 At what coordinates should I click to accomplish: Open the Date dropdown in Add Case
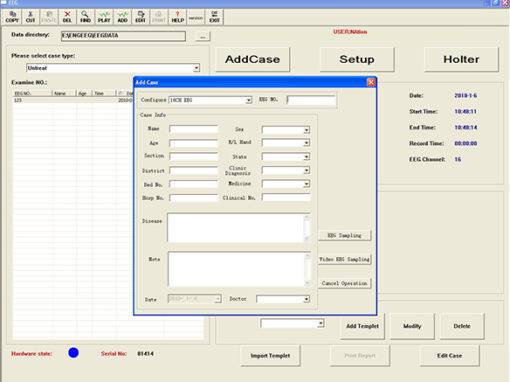(218, 299)
